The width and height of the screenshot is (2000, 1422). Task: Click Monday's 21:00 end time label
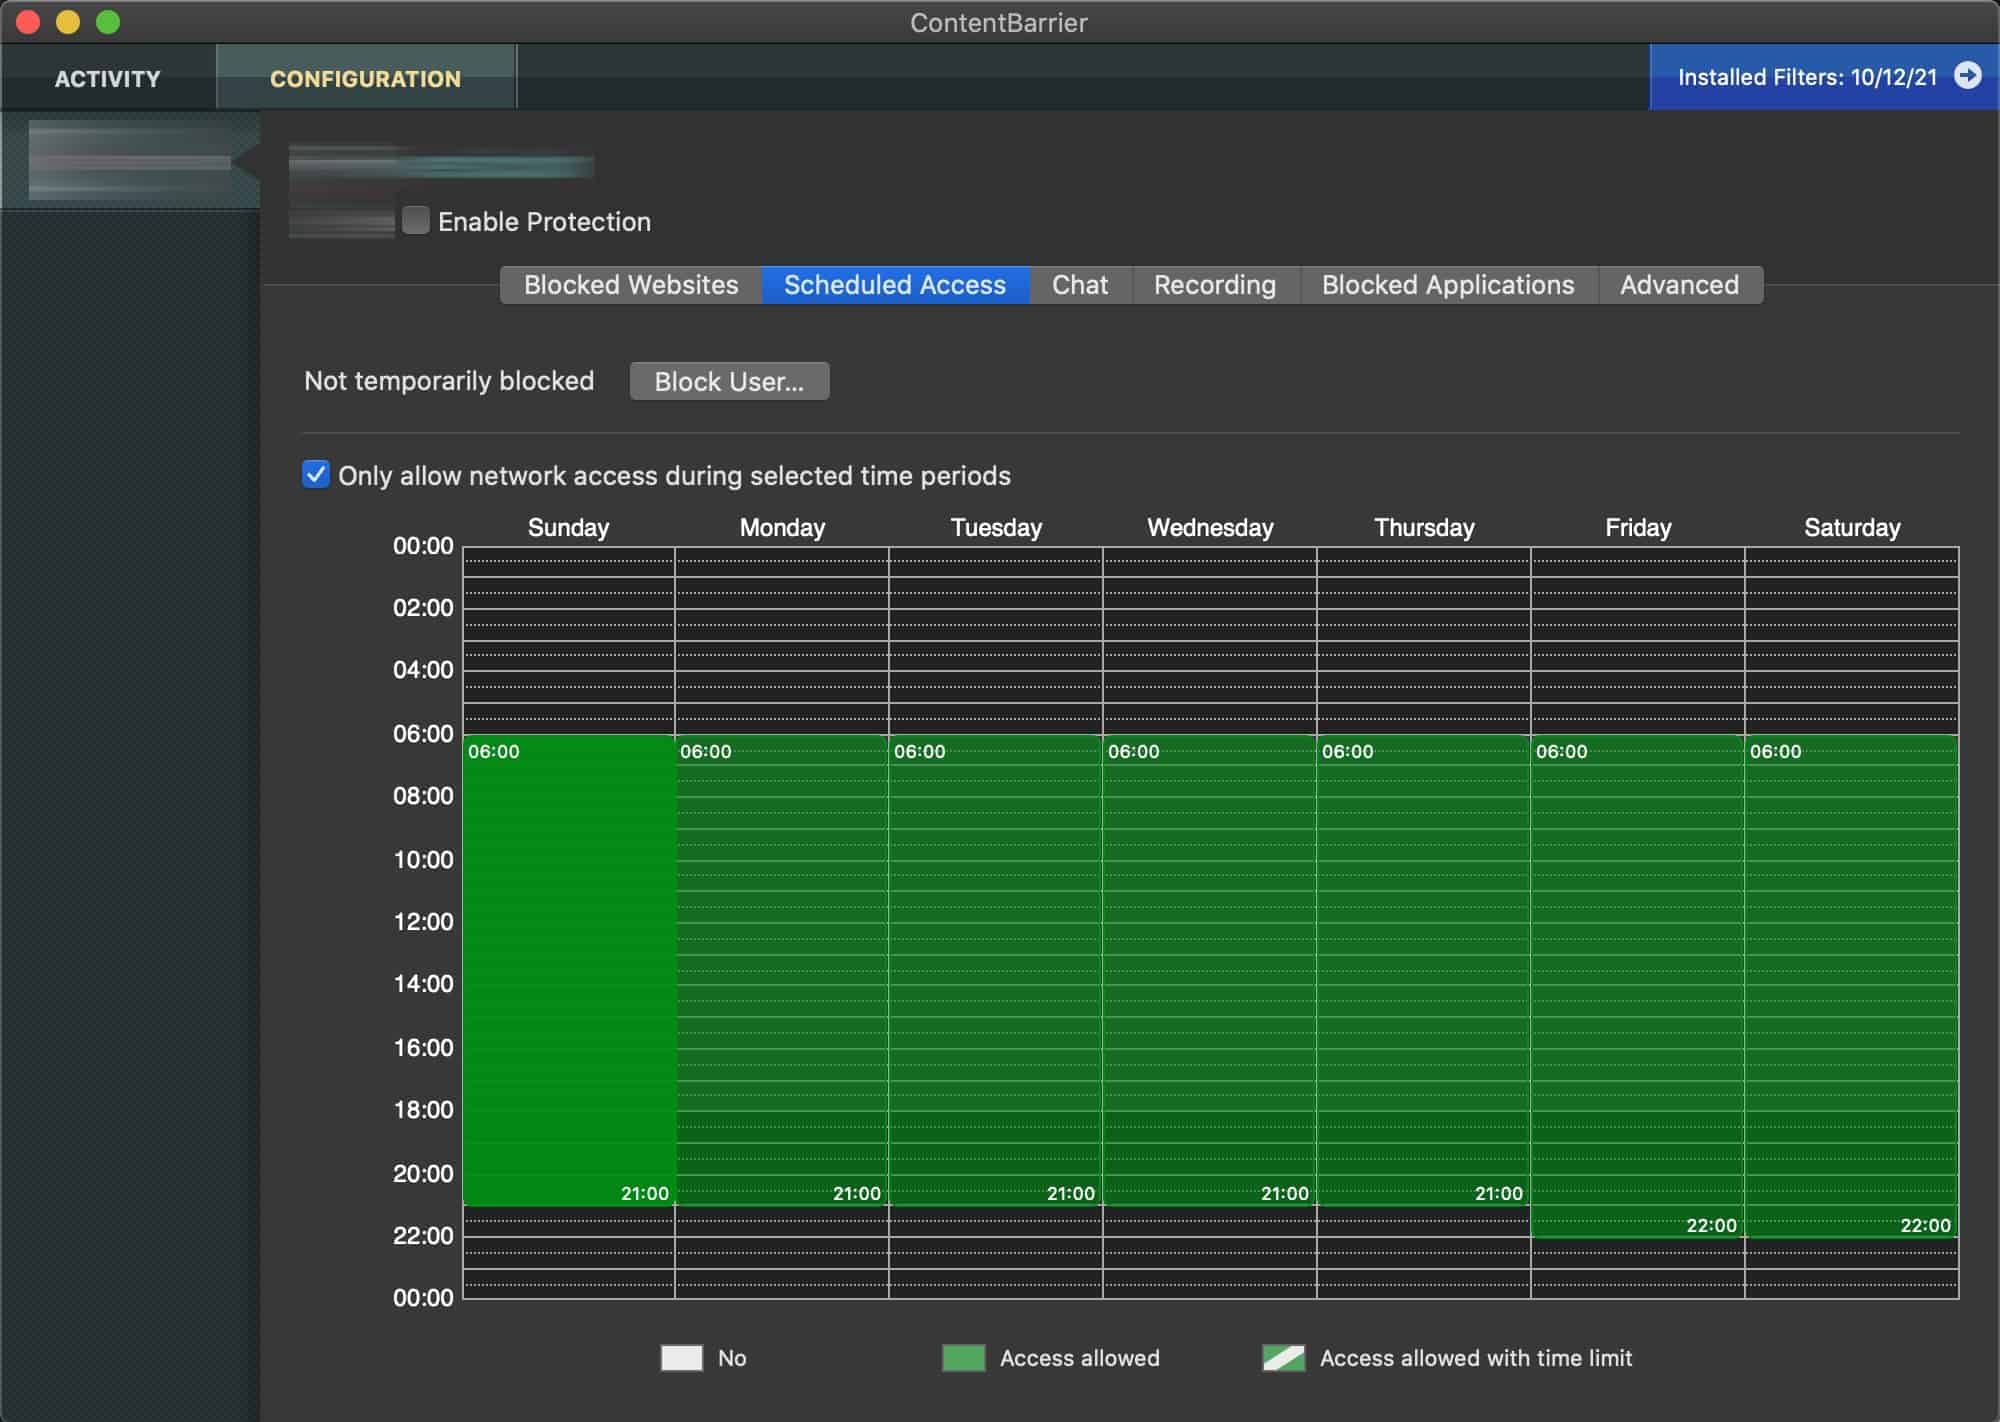(857, 1193)
